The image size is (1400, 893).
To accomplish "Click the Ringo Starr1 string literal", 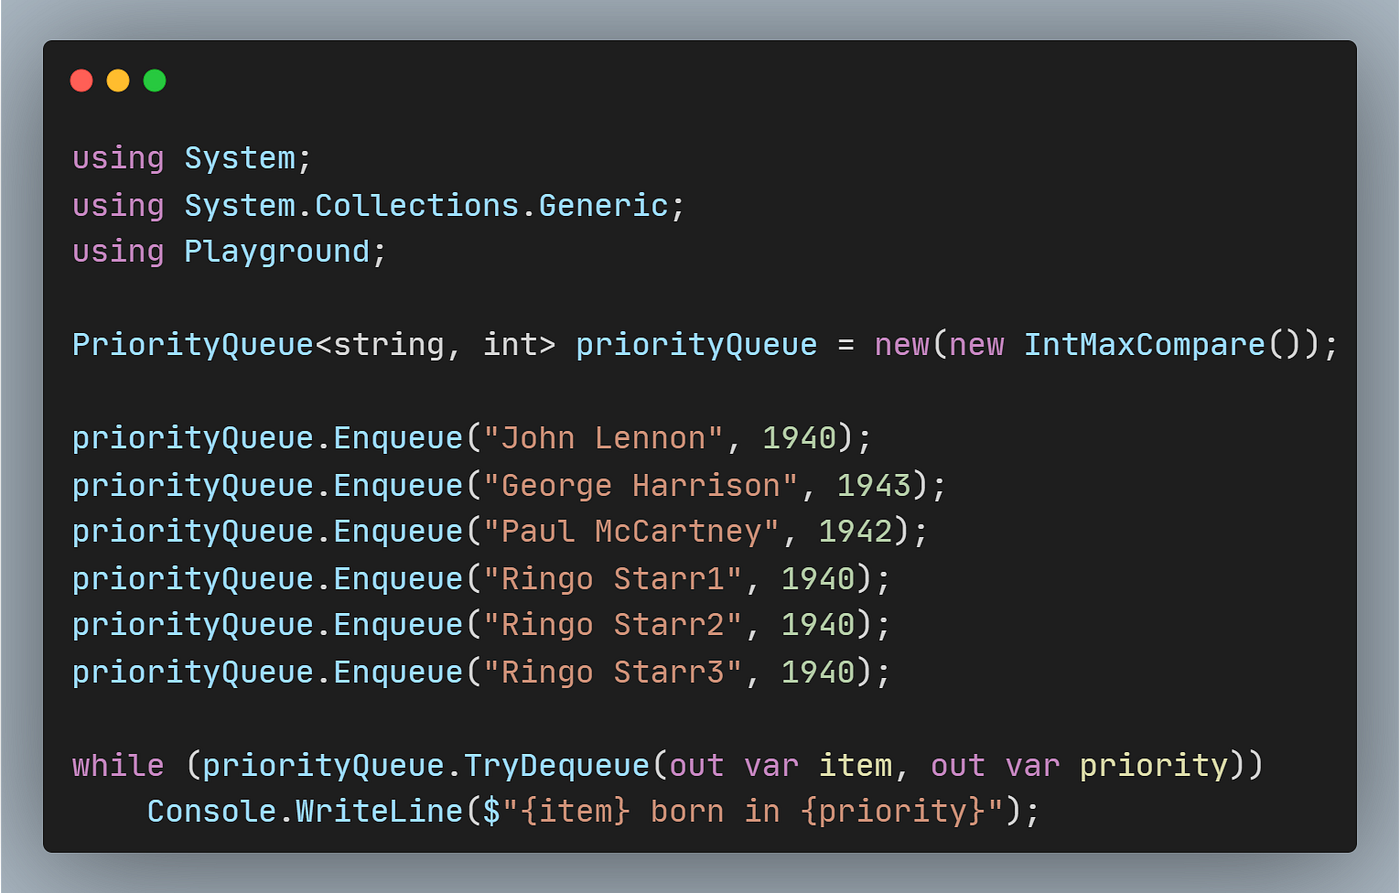I will click(610, 578).
